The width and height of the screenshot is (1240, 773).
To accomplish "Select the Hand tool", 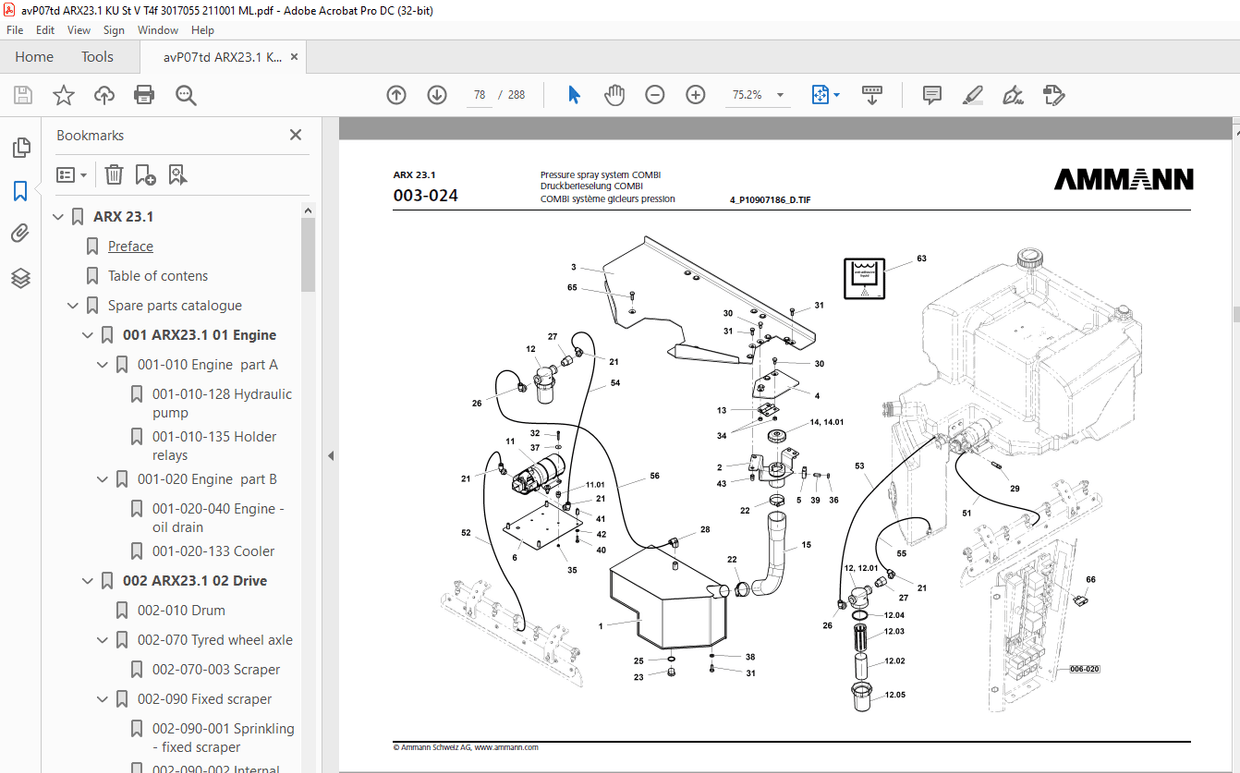I will click(614, 94).
